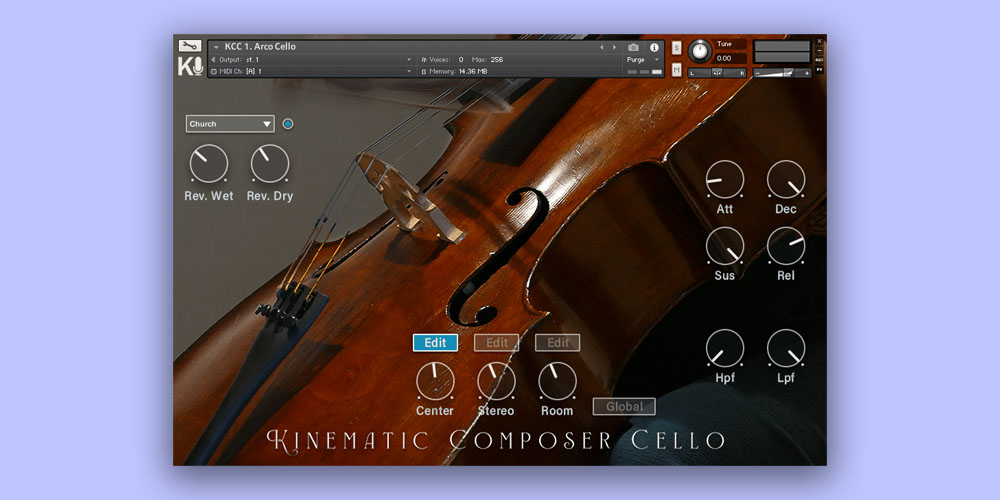Open the Purge dropdown menu
The height and width of the screenshot is (500, 1000).
(643, 60)
